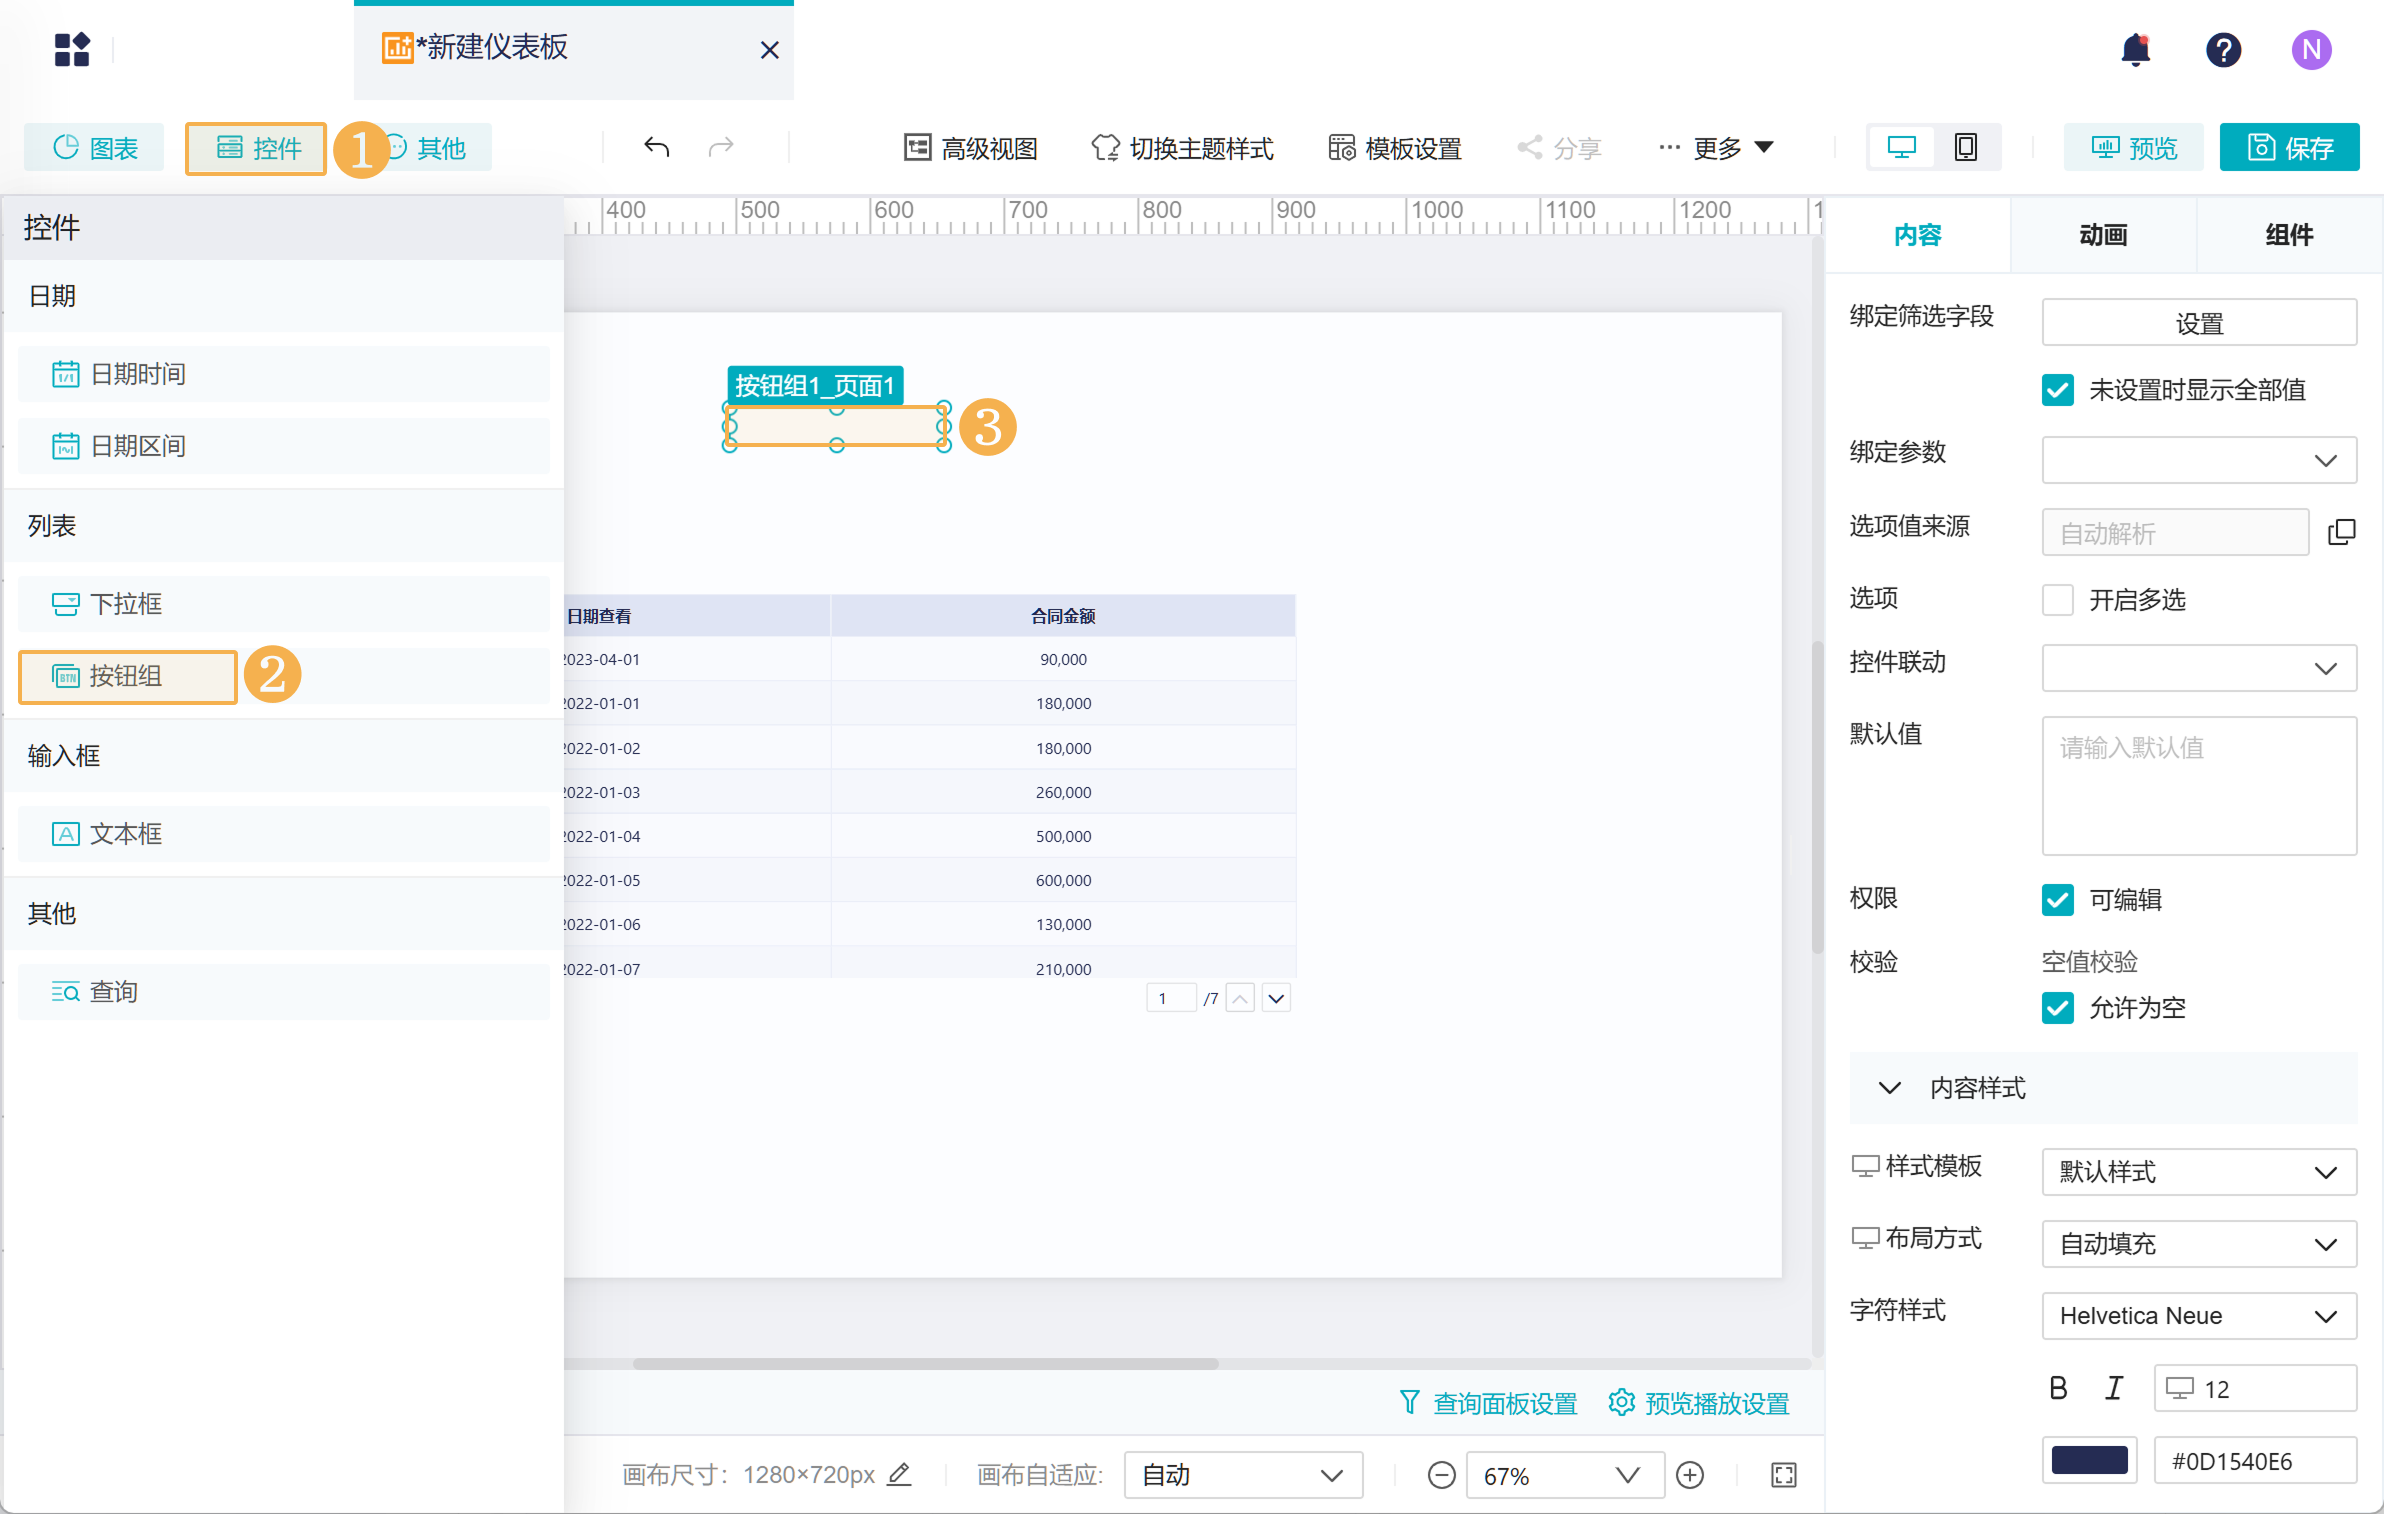The width and height of the screenshot is (2384, 1514).
Task: Click the zoom in plus icon
Action: click(1690, 1475)
